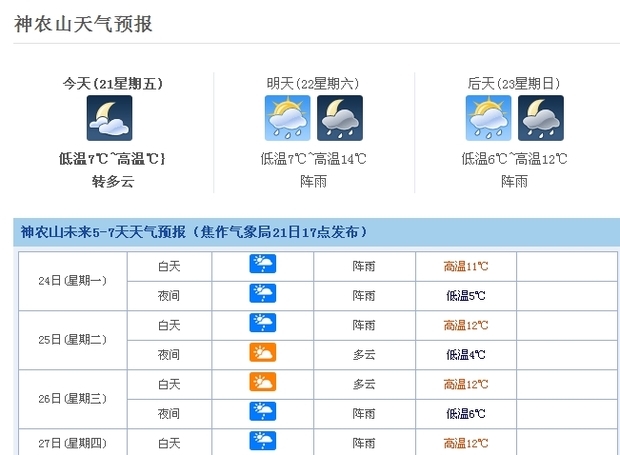Select 低温6℃~高温12℃ text
Image resolution: width=620 pixels, height=455 pixels.
click(514, 159)
